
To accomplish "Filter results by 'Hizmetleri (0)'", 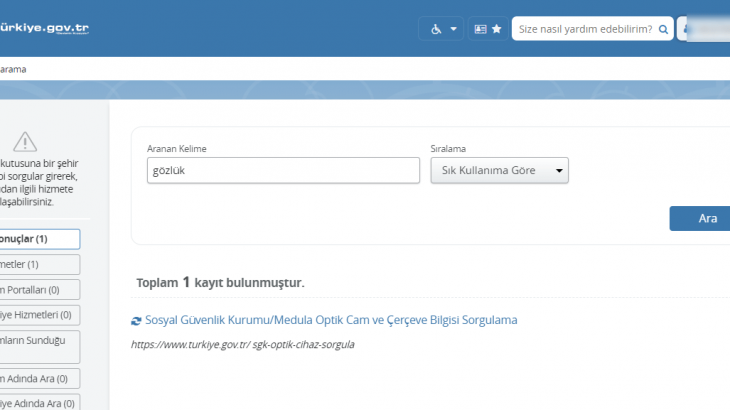I will click(x=38, y=315).
